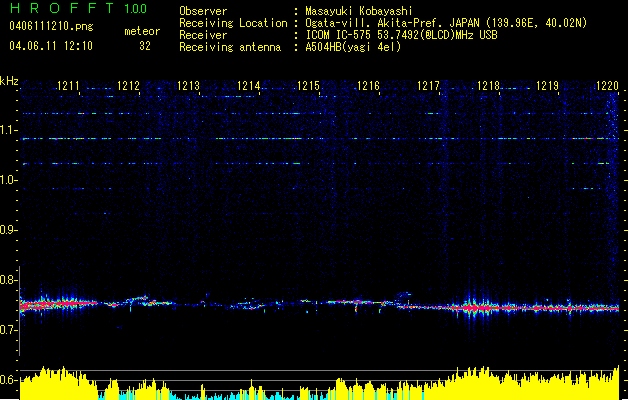
Task: Click the 0.7 kHz frequency tick label
Action: (x=7, y=330)
